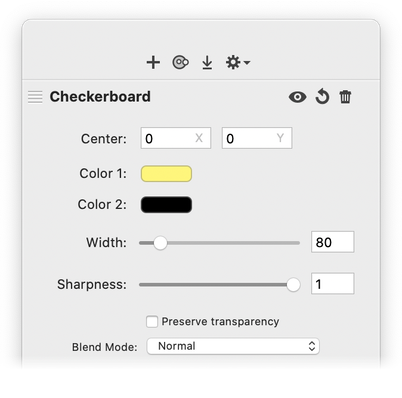This screenshot has width=402, height=398.
Task: Open the black Color 2 swatch
Action: [166, 205]
